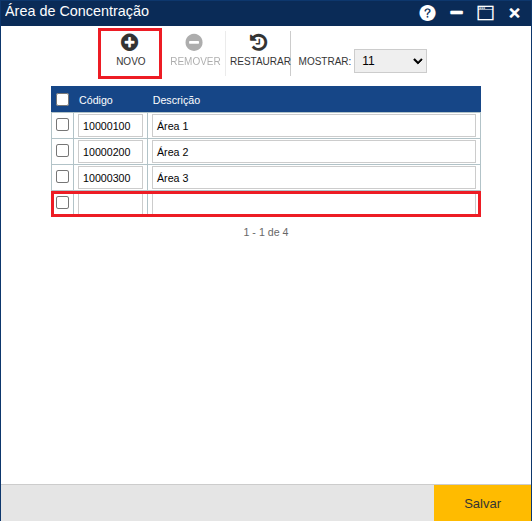This screenshot has height=521, width=532.
Task: Sort by the Código column header
Action: click(96, 100)
